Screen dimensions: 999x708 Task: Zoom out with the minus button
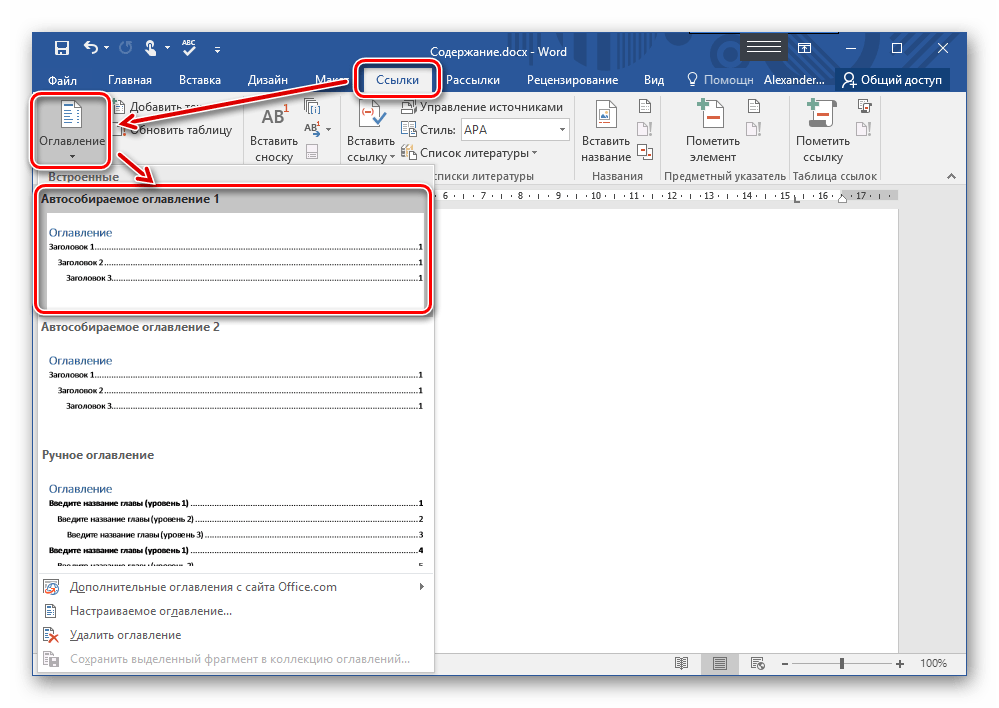pyautogui.click(x=785, y=664)
